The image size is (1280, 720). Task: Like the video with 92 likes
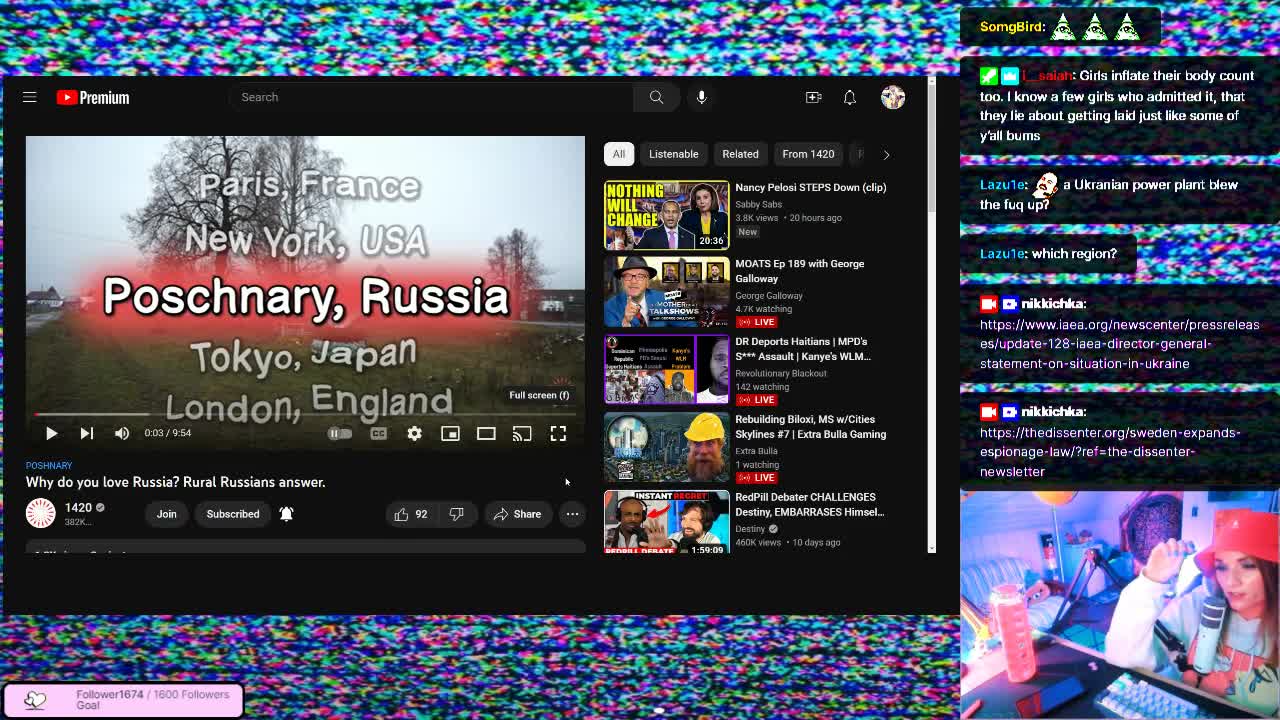(x=411, y=514)
